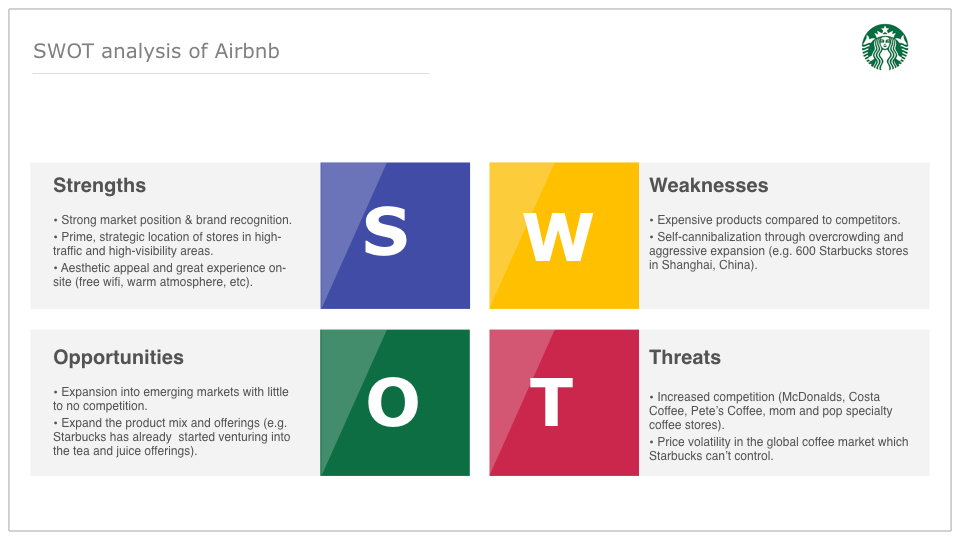
Task: Click the horizontal line under the title
Action: (x=231, y=73)
